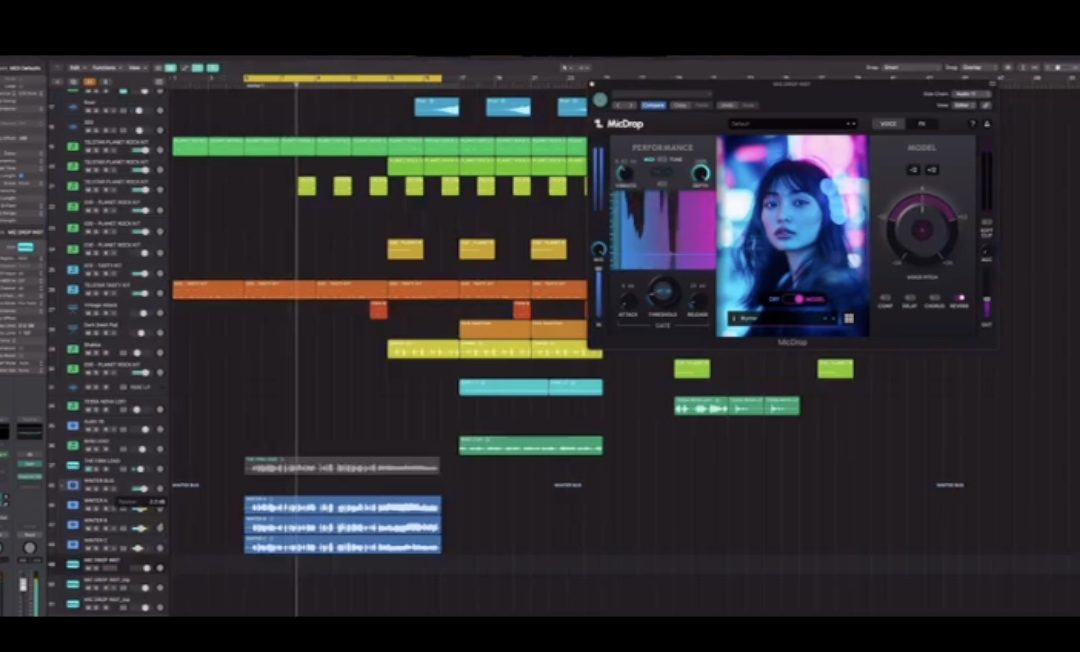Click the large Voice Pitch dial
This screenshot has width=1080, height=652.
[x=921, y=230]
